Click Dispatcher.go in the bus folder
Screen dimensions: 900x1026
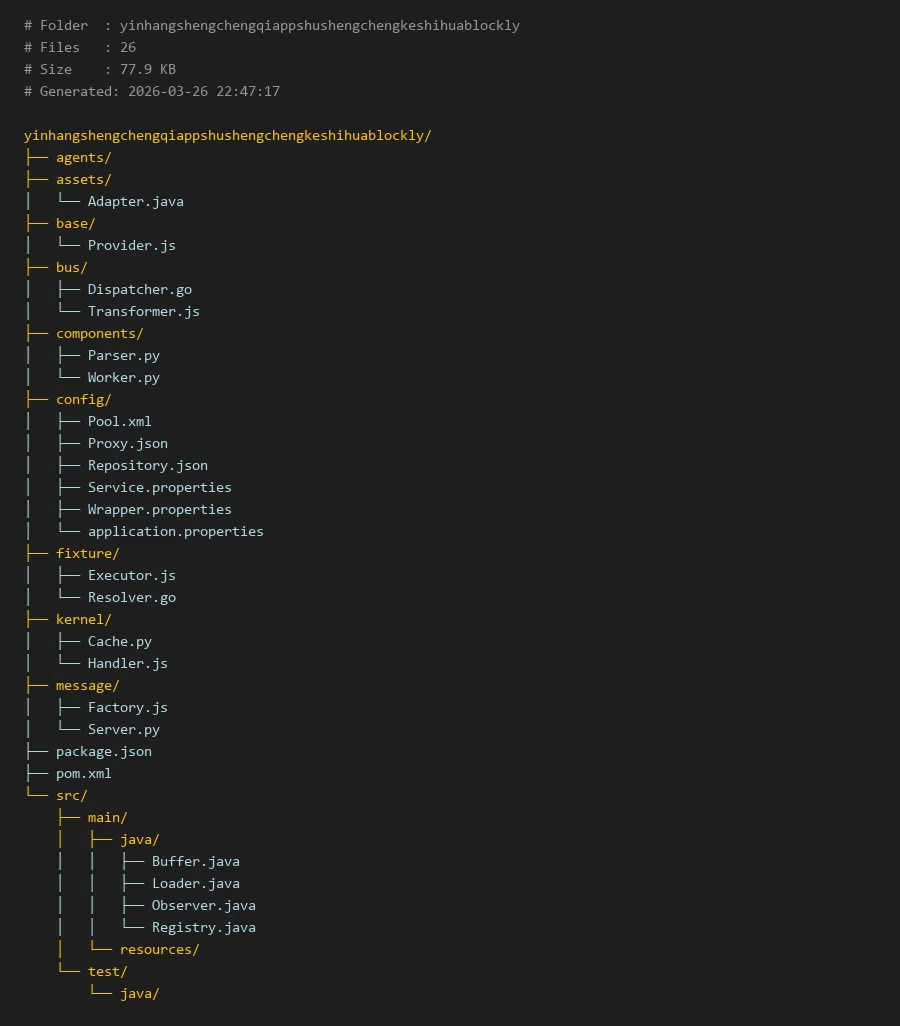139,289
